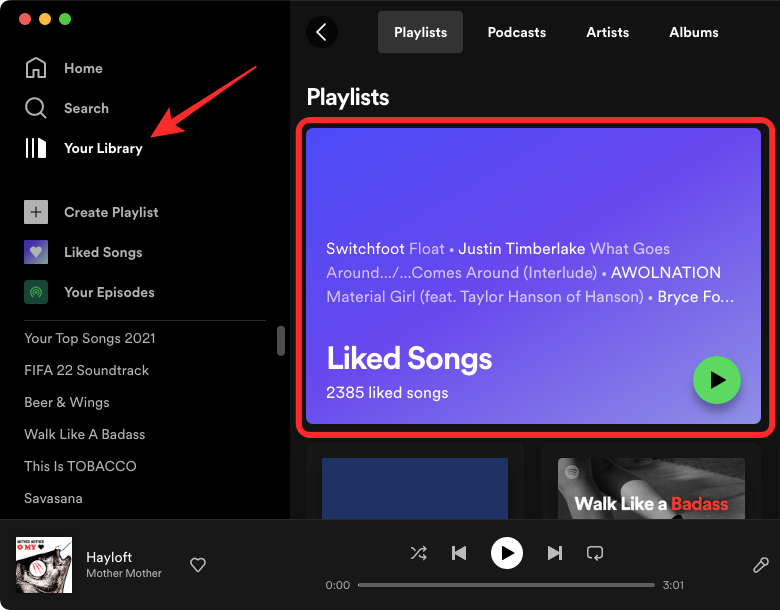780x610 pixels.
Task: Play Liked Songs with green play button
Action: (717, 380)
